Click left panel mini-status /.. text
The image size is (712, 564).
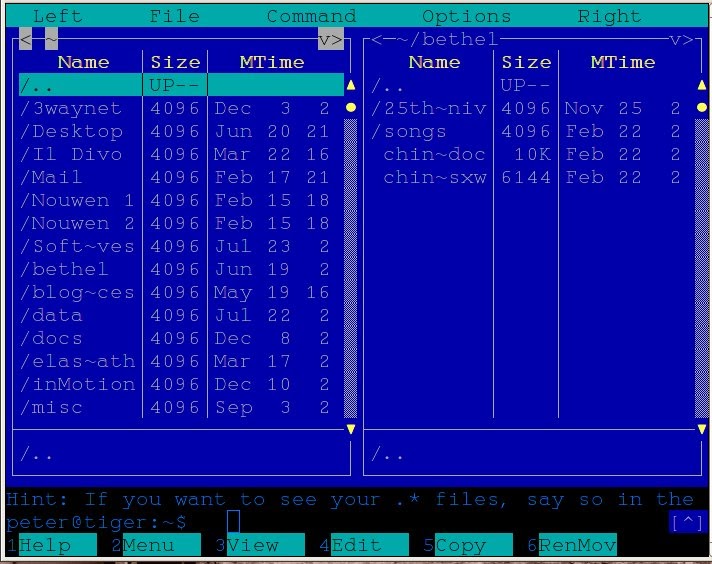pos(36,454)
